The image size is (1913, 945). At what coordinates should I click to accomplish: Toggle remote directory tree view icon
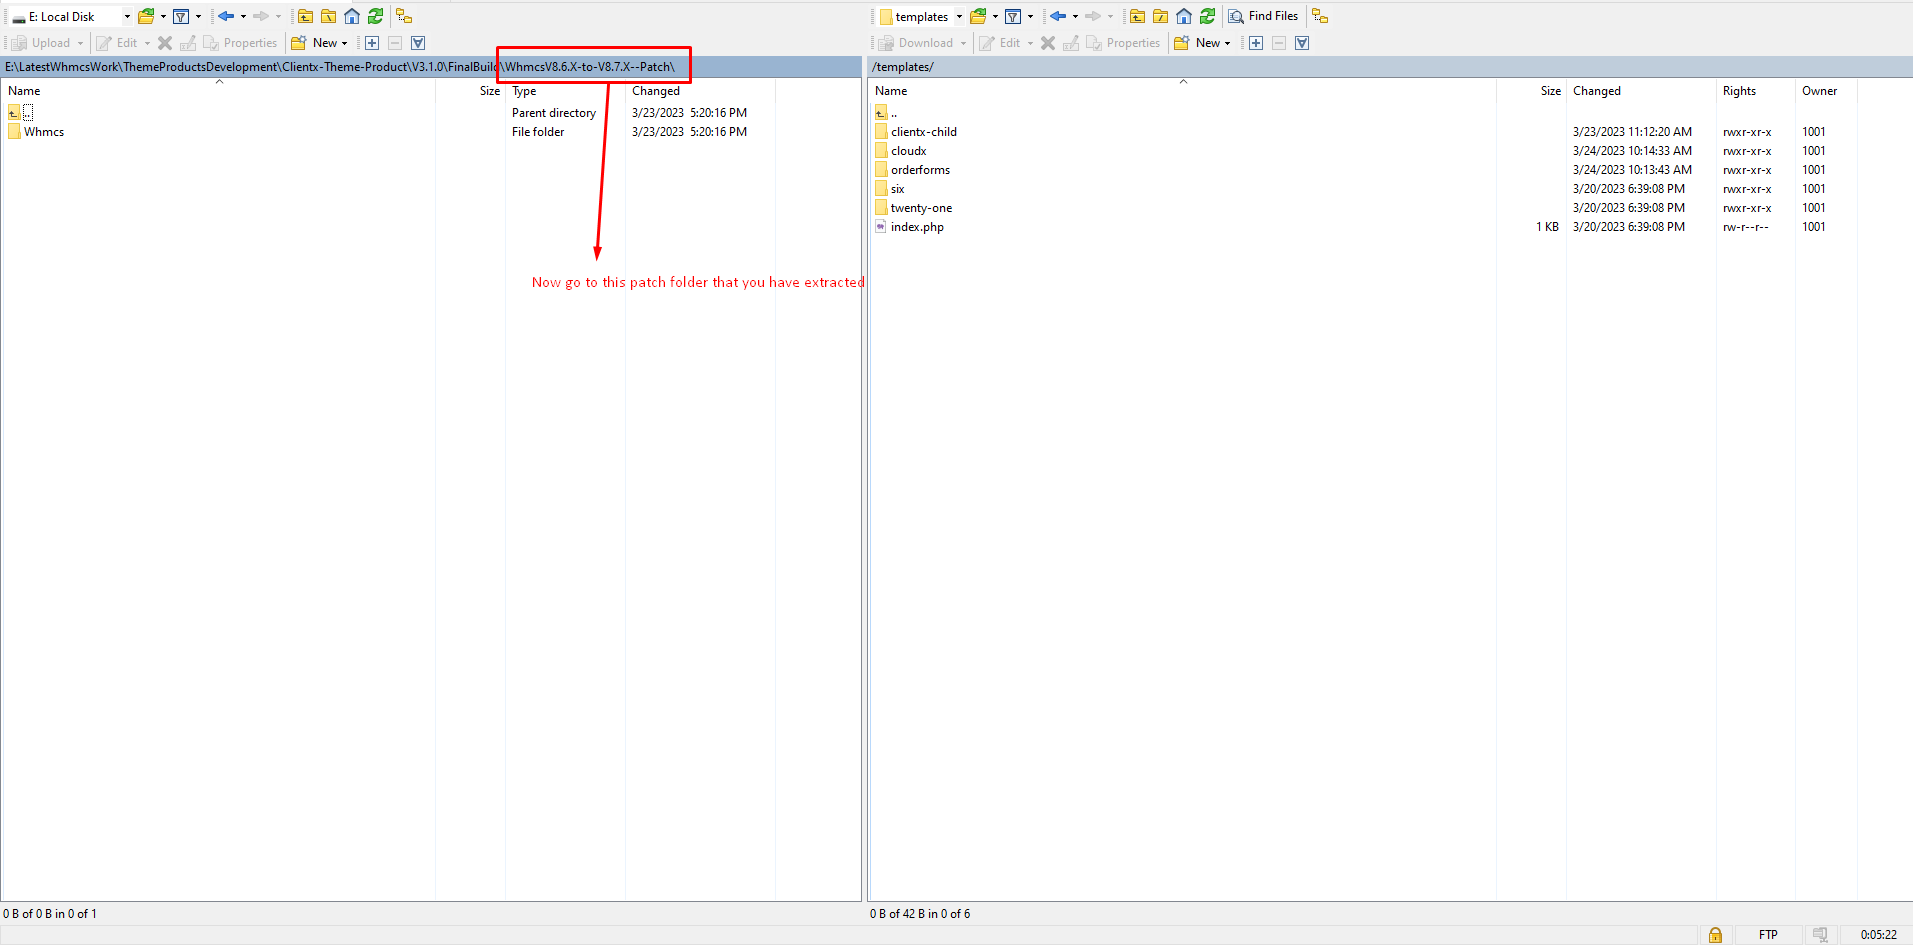pos(1320,16)
